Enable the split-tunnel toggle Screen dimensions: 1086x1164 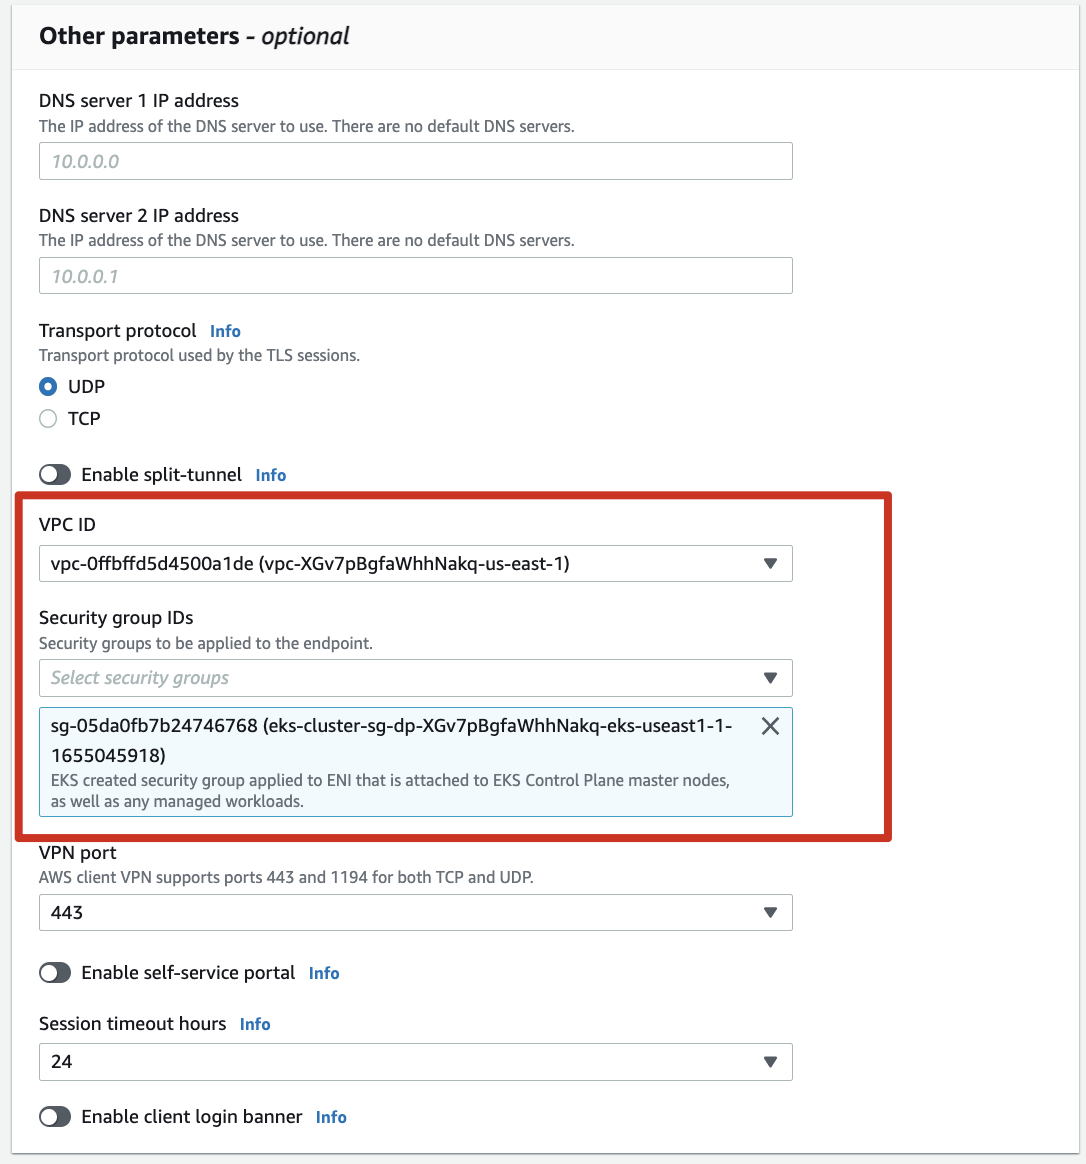[55, 474]
